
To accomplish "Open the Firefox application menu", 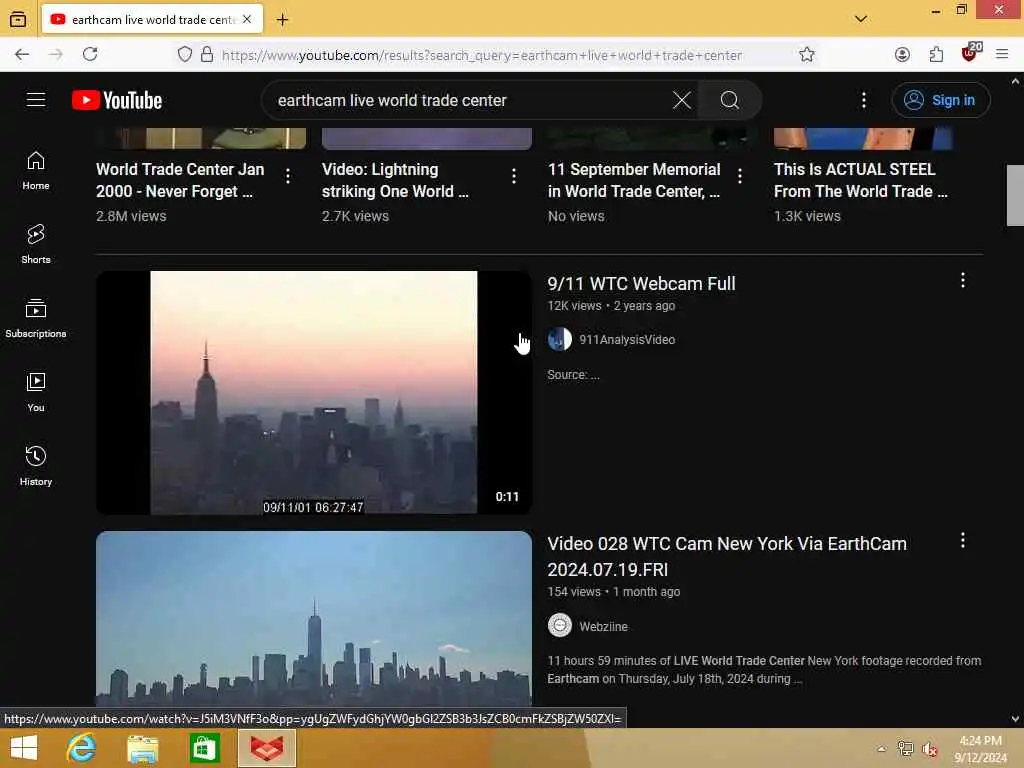I will (x=1002, y=54).
